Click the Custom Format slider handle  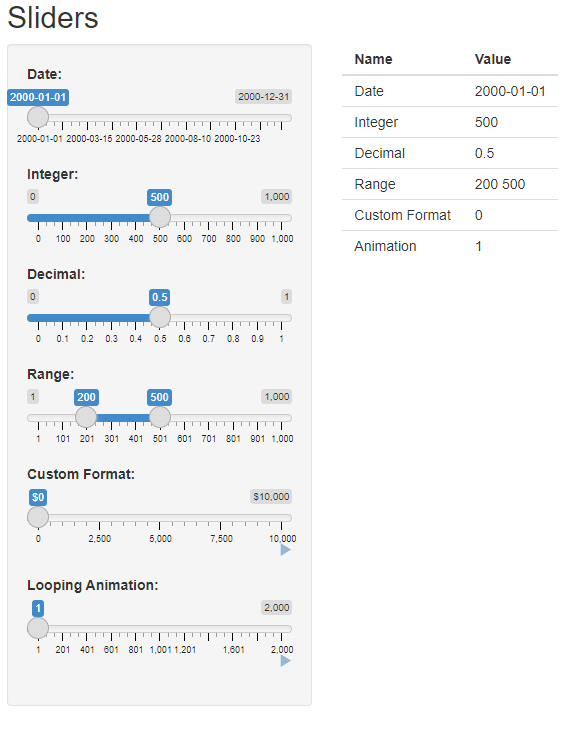[38, 517]
